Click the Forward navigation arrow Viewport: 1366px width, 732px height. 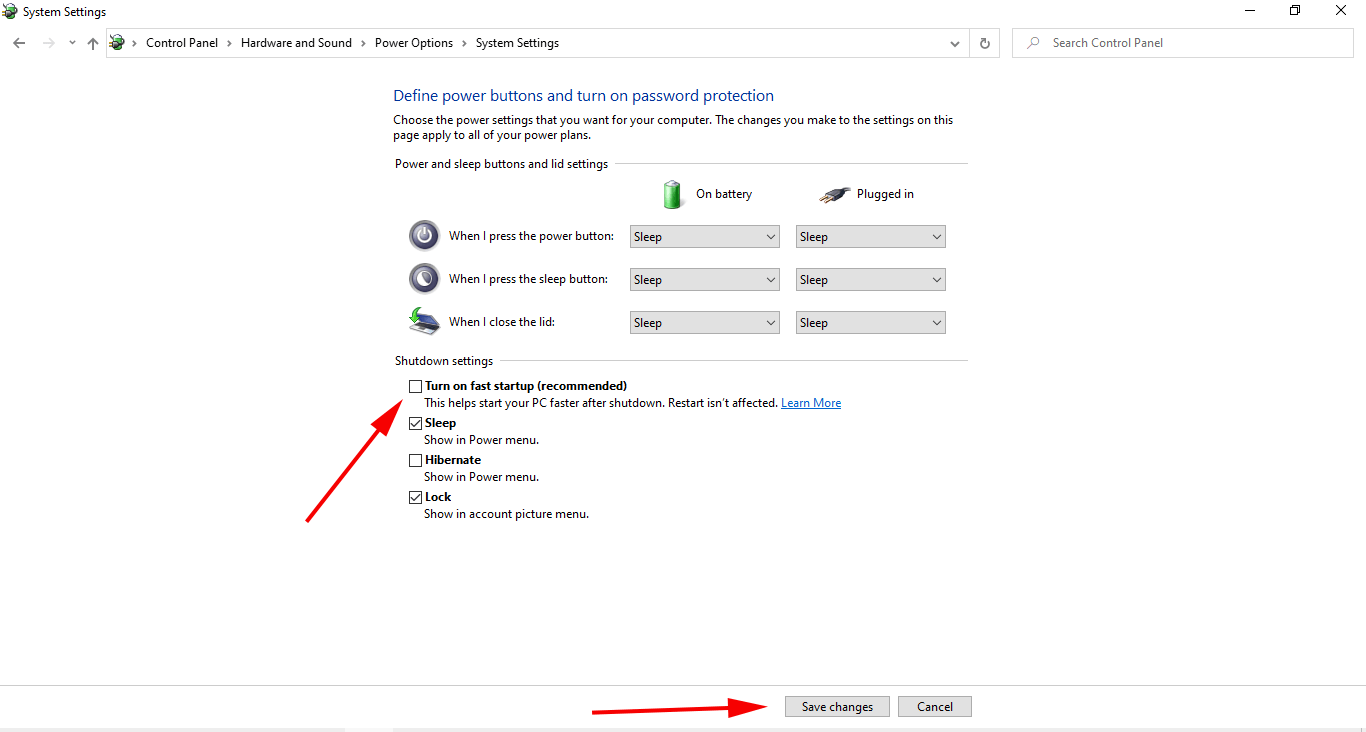point(48,43)
